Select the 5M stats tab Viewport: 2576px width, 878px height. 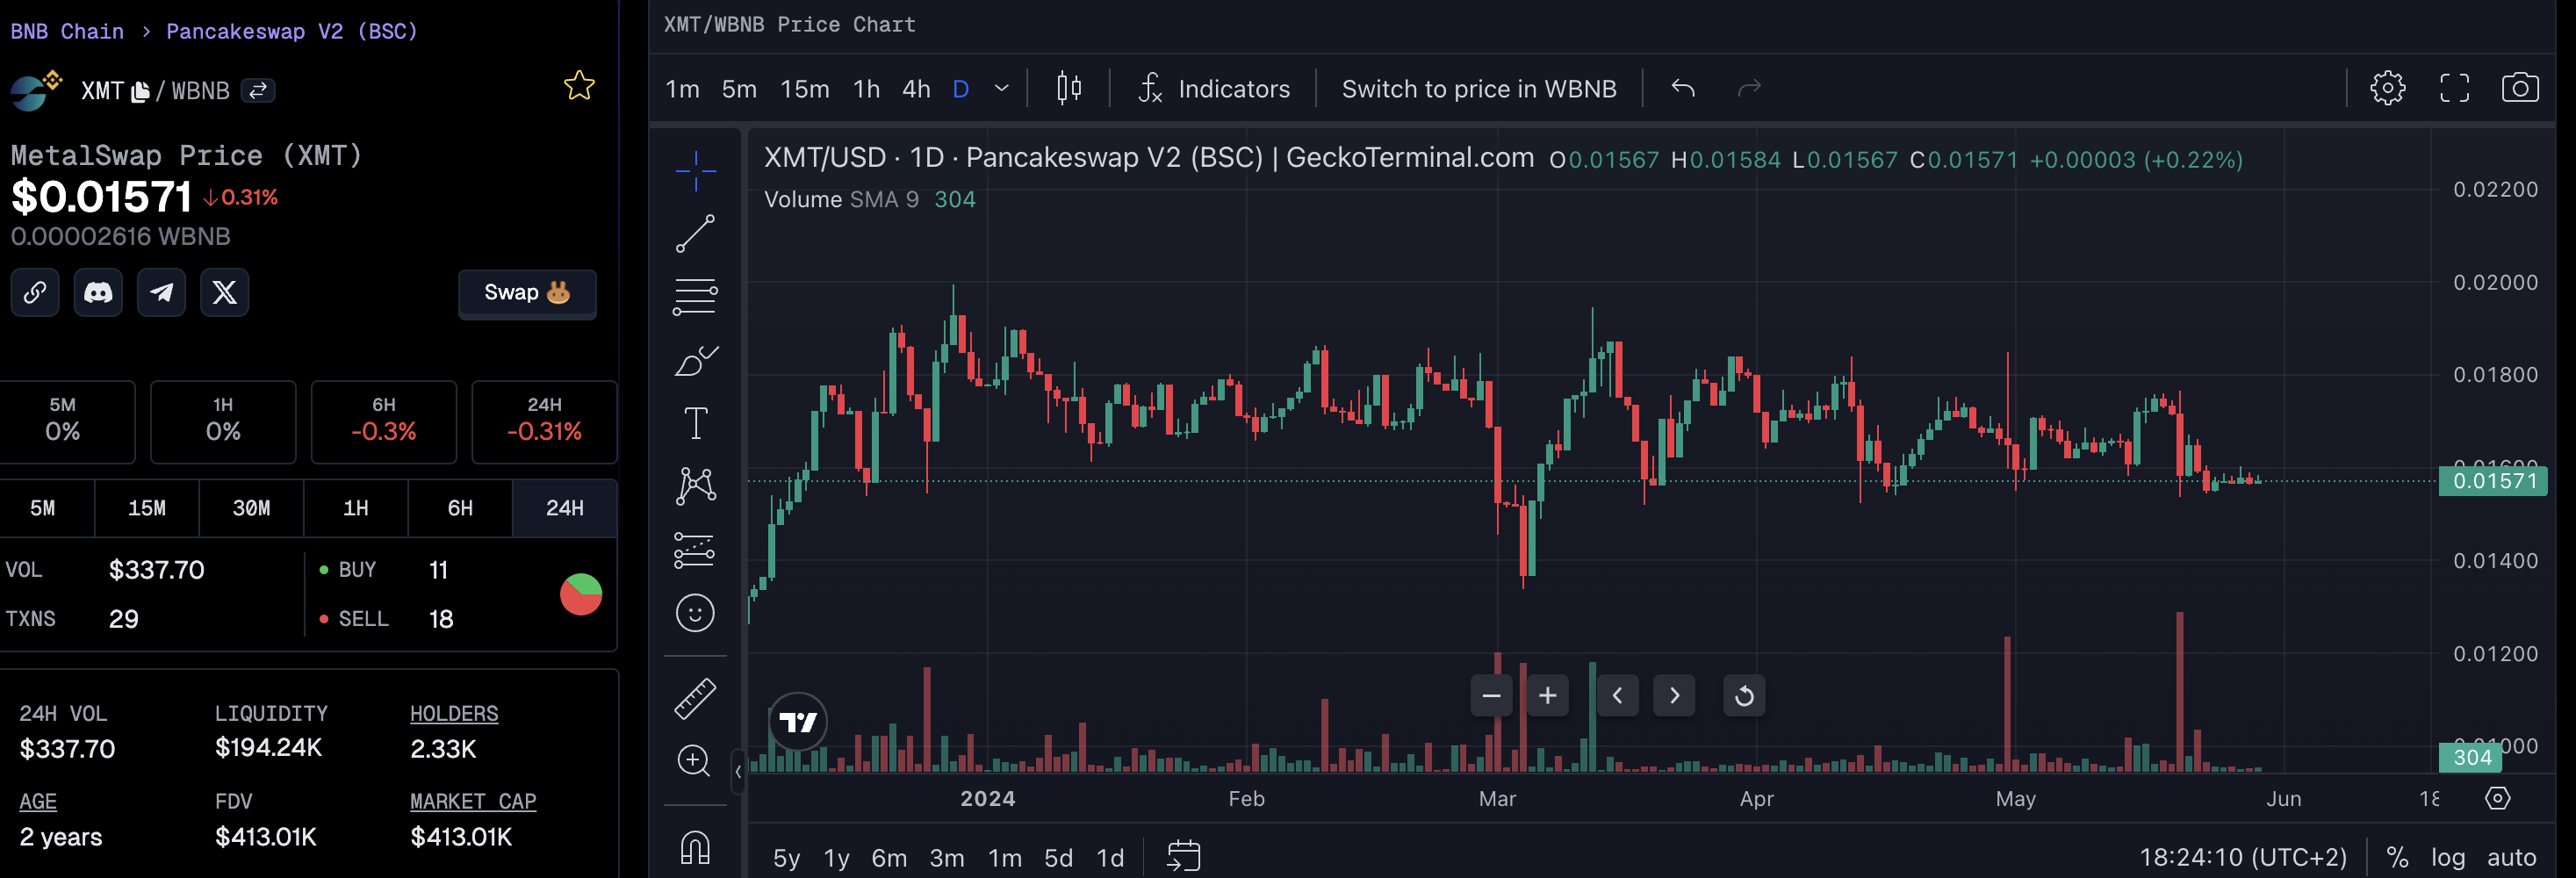(43, 508)
